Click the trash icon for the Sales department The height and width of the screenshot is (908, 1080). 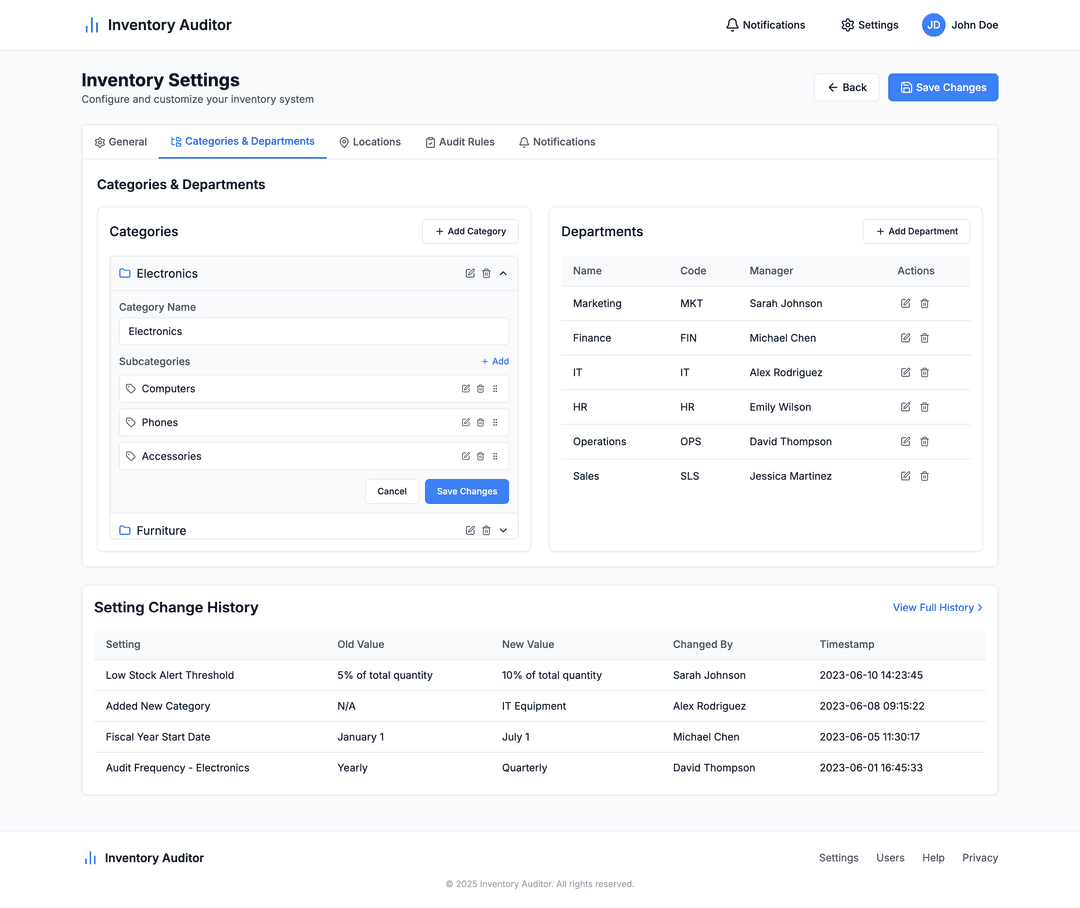click(924, 476)
